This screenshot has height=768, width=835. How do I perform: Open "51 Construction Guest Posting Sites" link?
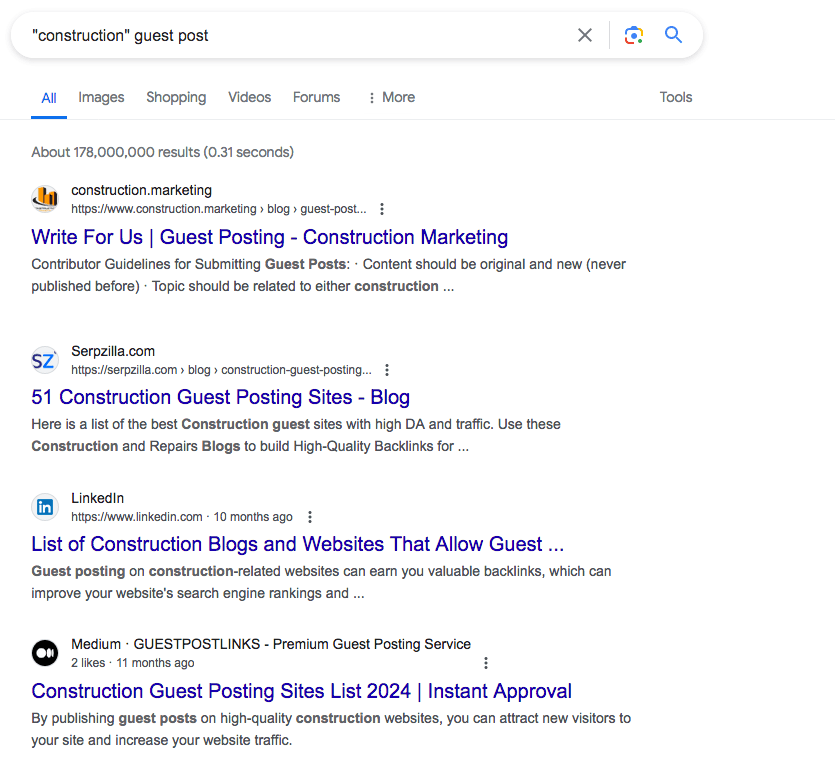[x=220, y=397]
